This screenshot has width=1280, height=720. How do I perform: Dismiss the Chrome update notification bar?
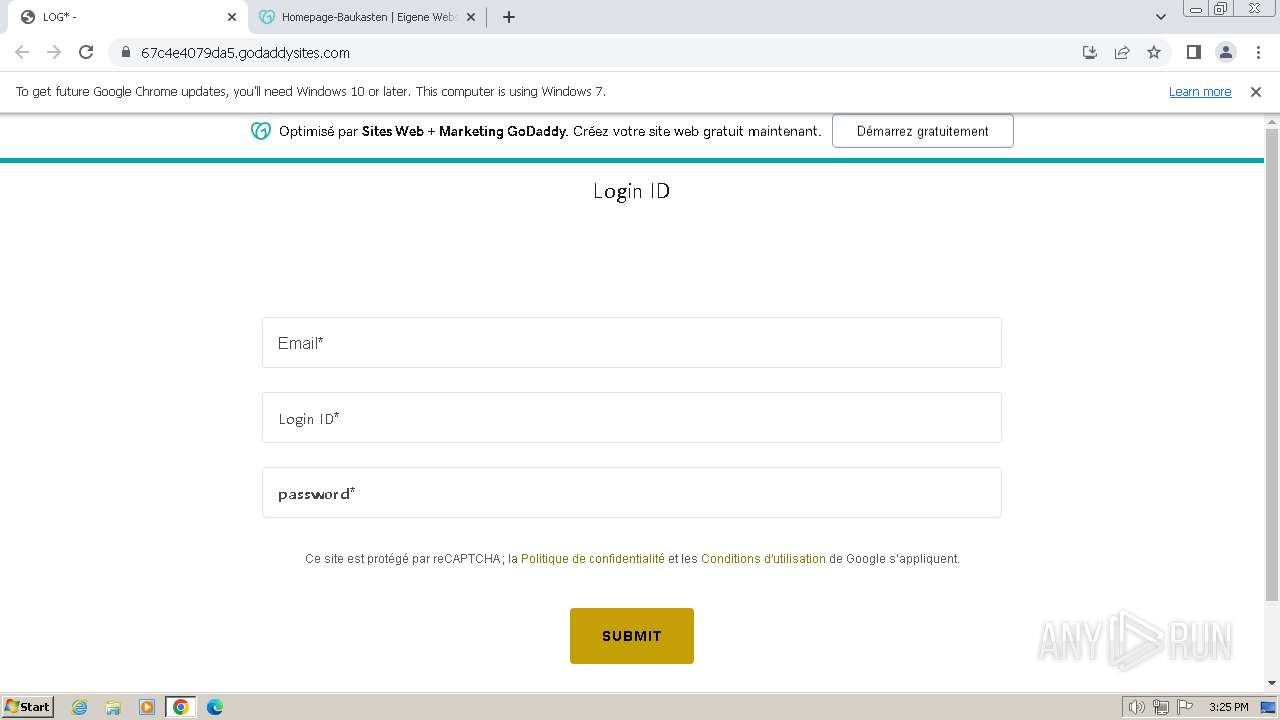1256,91
